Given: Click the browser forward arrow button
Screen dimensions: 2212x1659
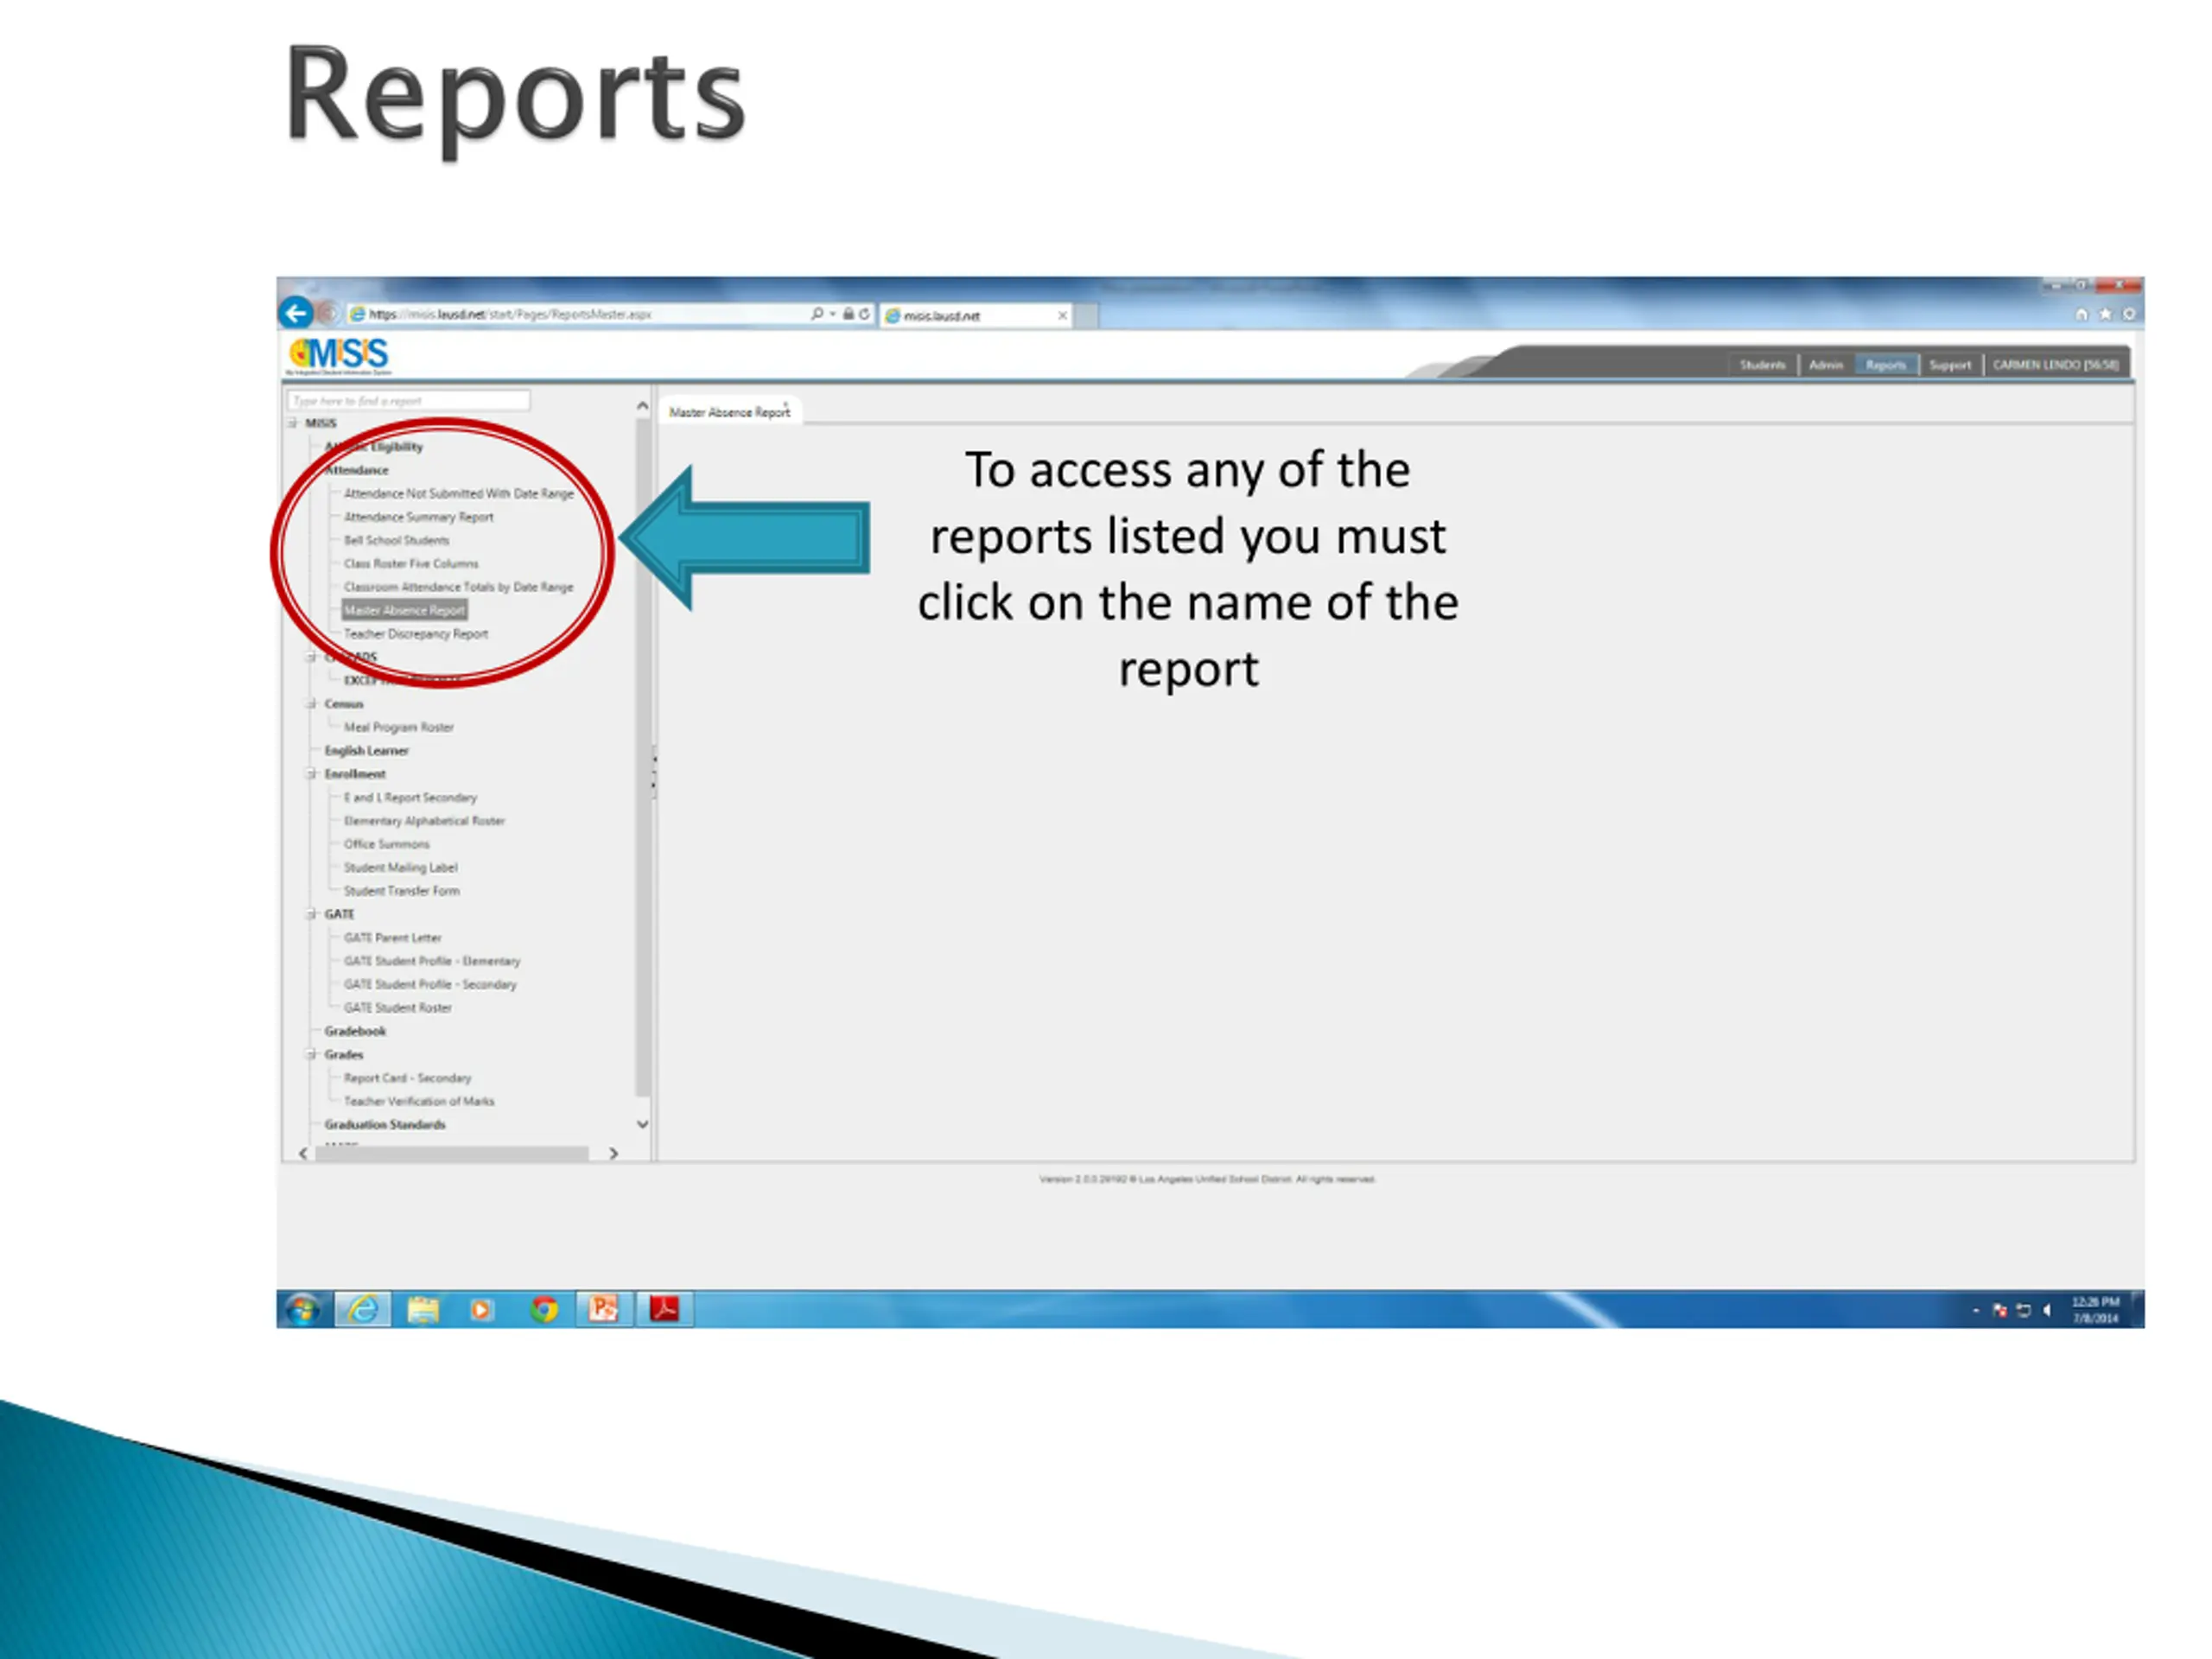Looking at the screenshot, I should (x=327, y=314).
